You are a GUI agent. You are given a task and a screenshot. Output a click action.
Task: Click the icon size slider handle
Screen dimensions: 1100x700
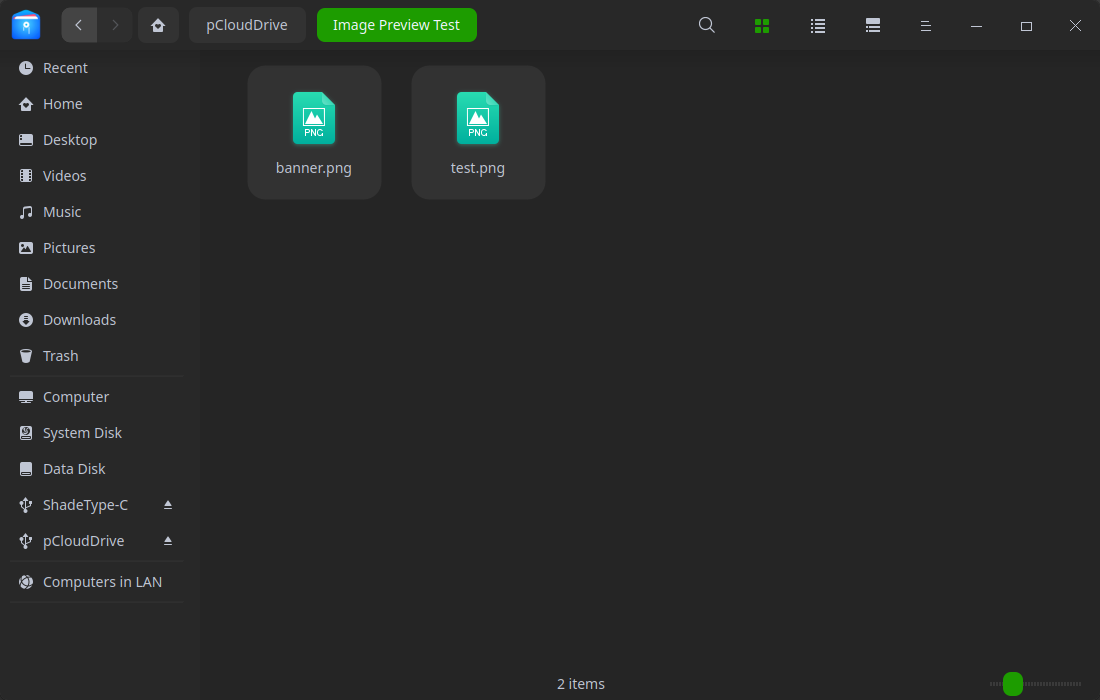pos(1012,684)
